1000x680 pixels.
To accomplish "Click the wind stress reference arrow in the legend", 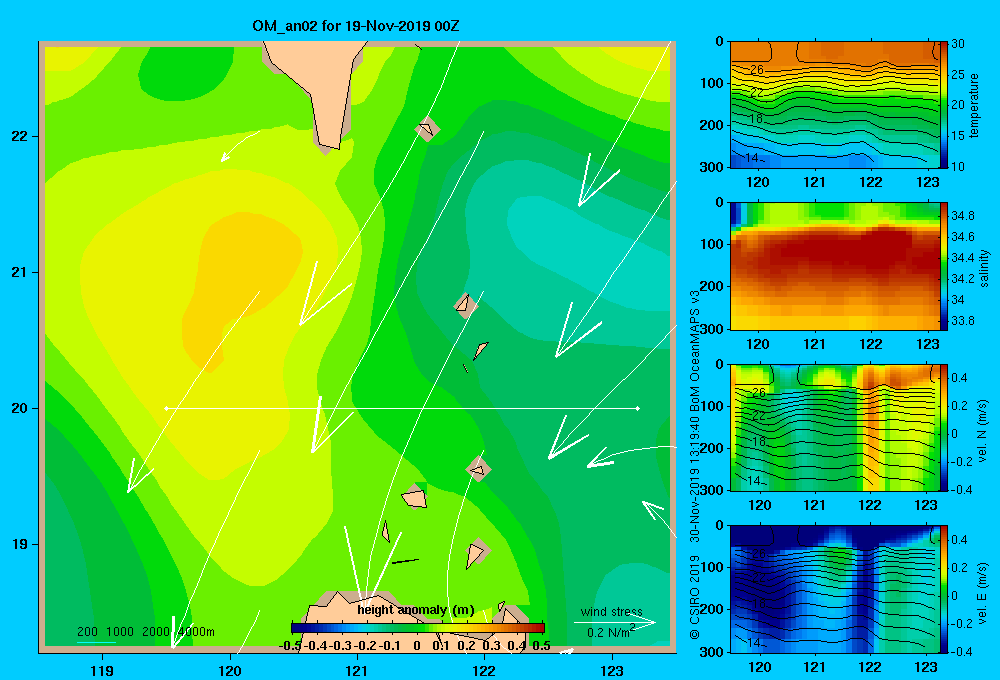I will 614,622.
